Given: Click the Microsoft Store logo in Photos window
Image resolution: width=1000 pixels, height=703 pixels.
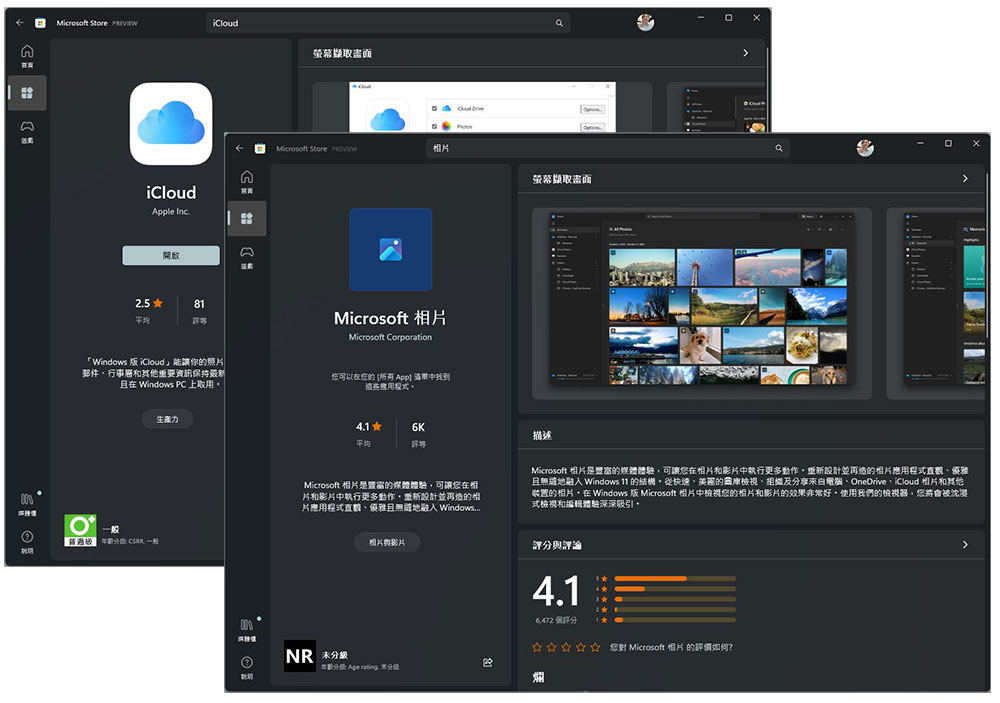Looking at the screenshot, I should click(x=260, y=149).
